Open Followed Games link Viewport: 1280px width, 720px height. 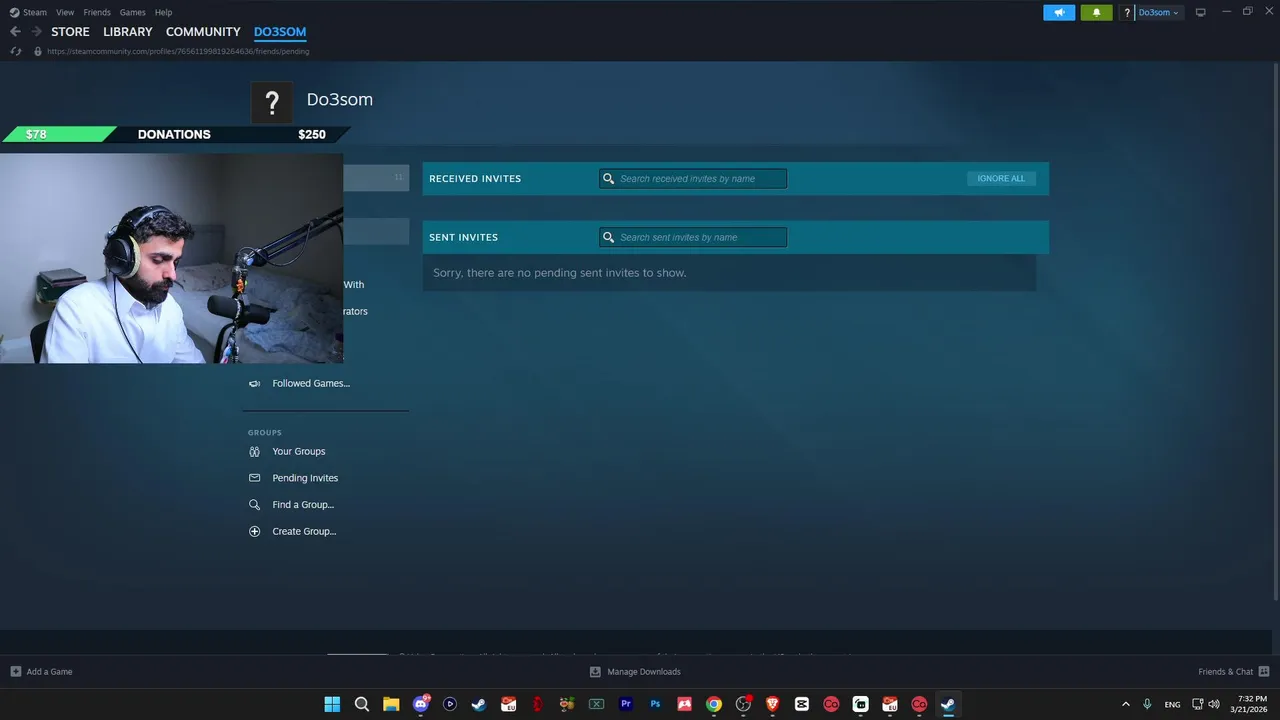point(311,383)
